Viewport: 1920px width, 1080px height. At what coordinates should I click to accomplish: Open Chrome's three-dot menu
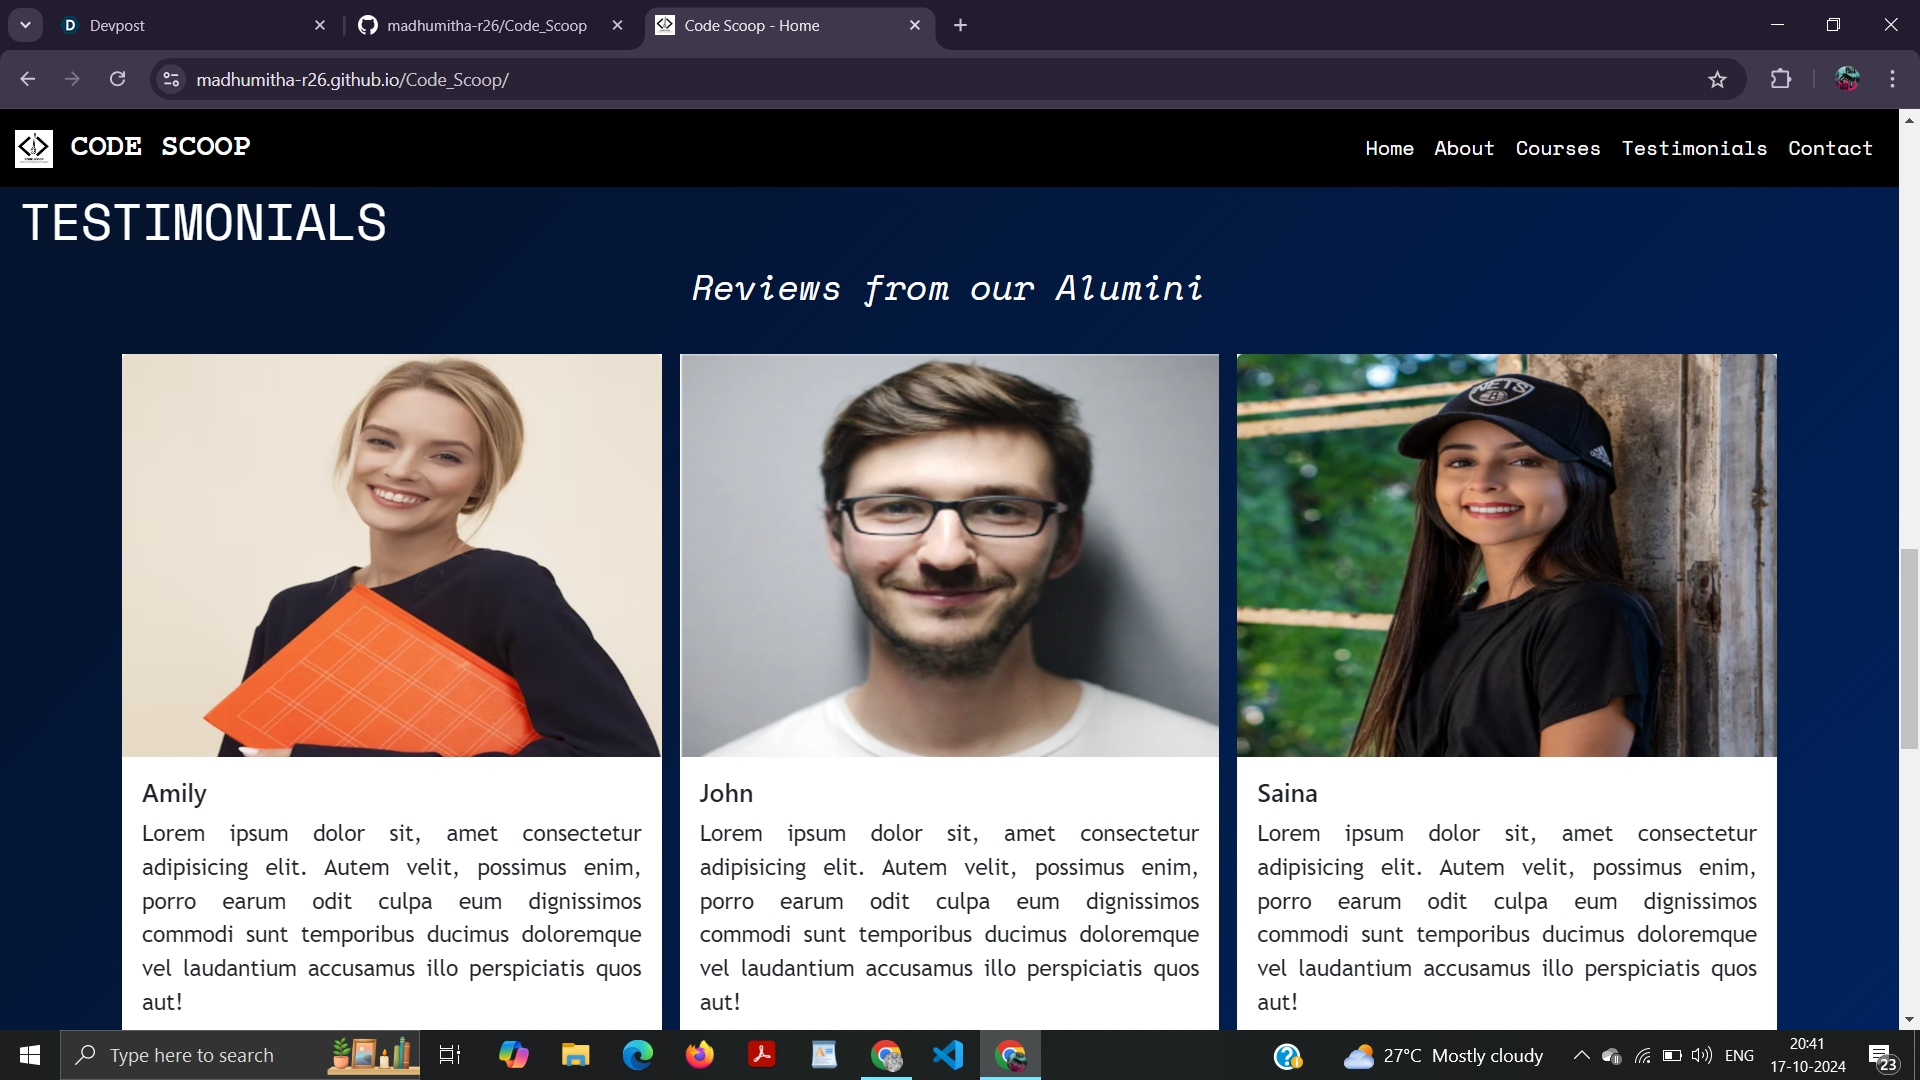(1892, 80)
